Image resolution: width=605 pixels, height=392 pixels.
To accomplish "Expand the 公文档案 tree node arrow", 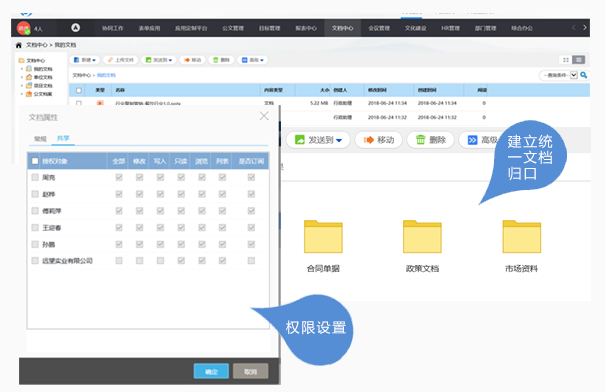I will (x=22, y=94).
